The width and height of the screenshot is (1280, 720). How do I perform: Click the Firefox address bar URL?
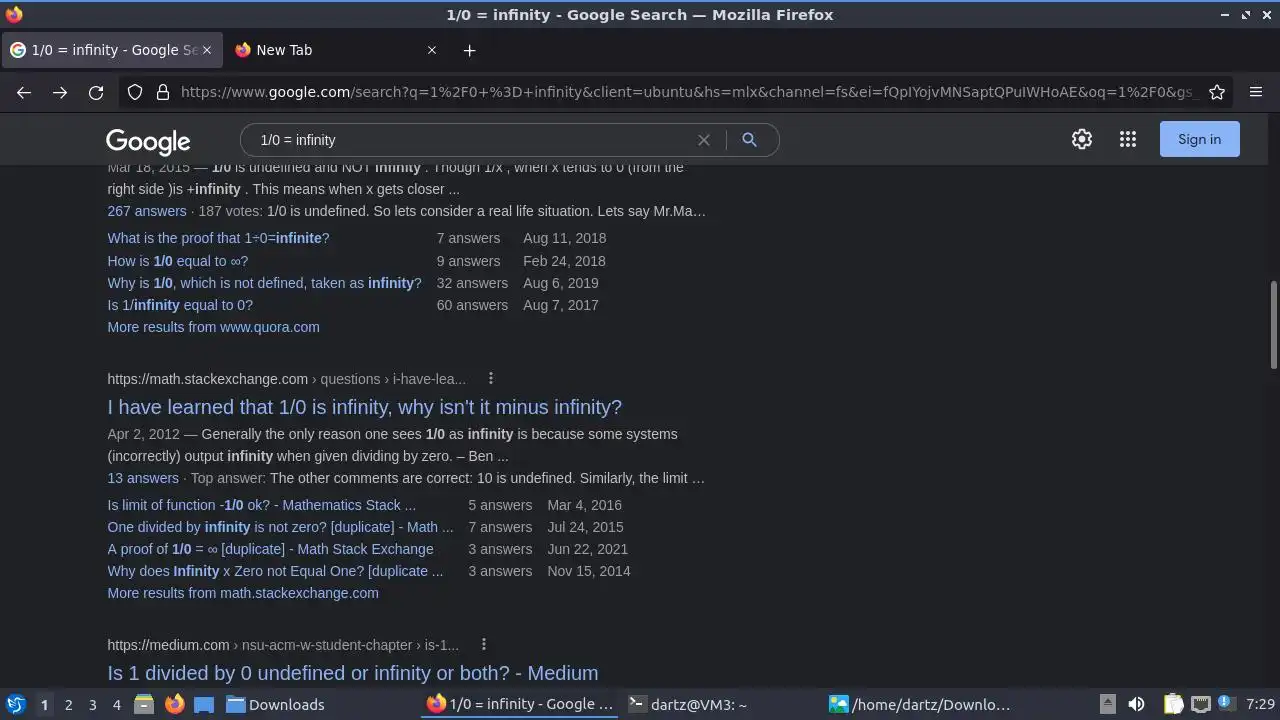pyautogui.click(x=688, y=92)
